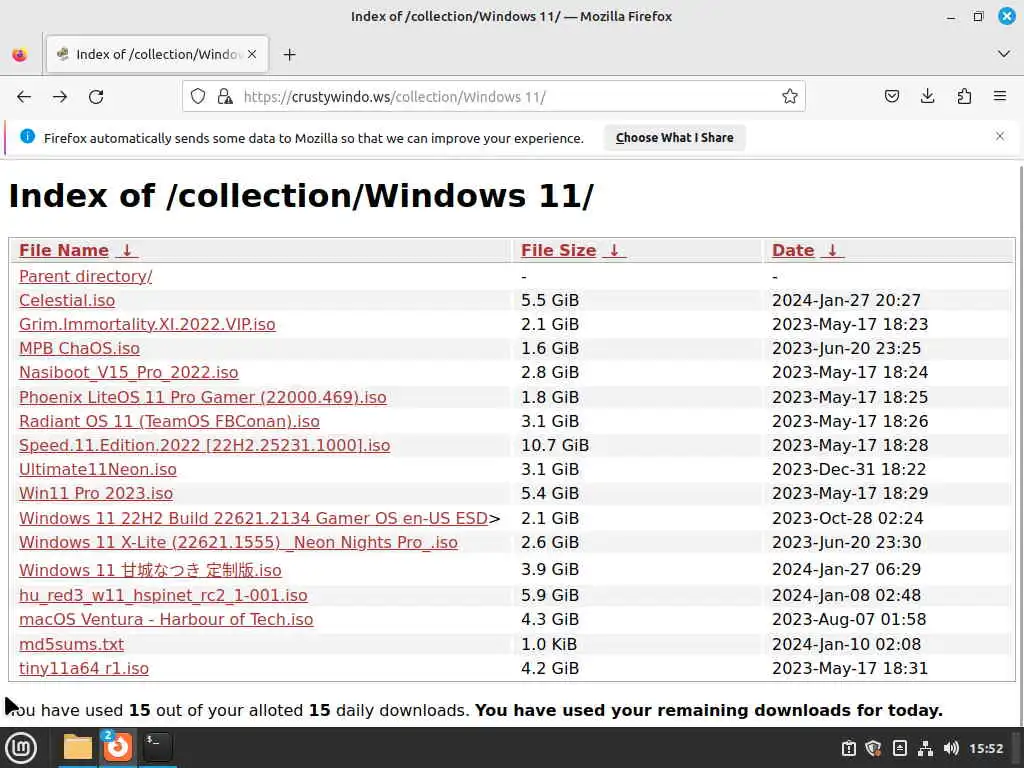Click the page vertical scrollbar
Viewport: 1024px width, 768px height.
coord(1020,444)
